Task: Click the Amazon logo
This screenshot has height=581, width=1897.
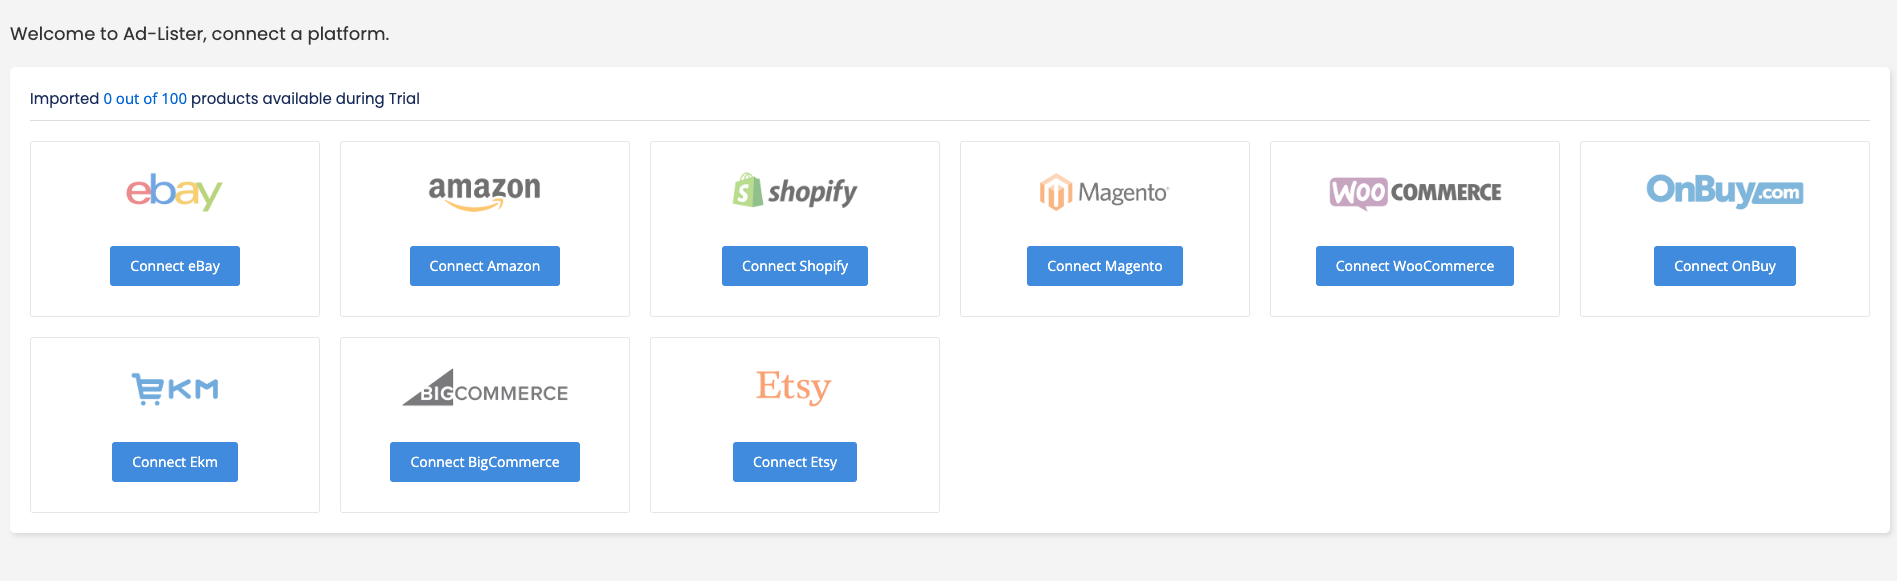Action: coord(485,192)
